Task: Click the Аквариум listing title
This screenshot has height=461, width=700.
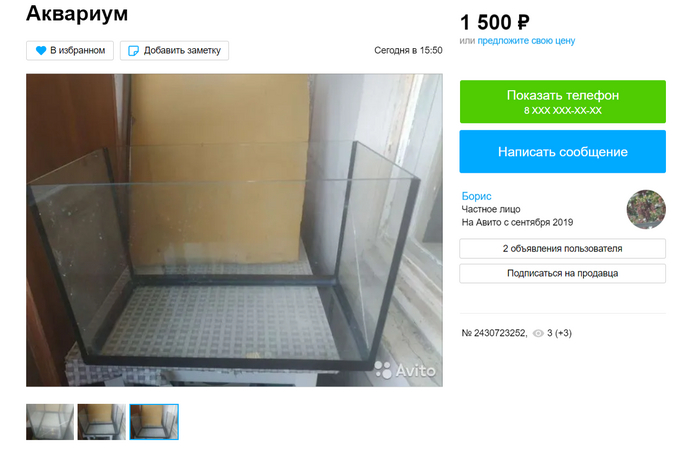Action: [x=77, y=13]
